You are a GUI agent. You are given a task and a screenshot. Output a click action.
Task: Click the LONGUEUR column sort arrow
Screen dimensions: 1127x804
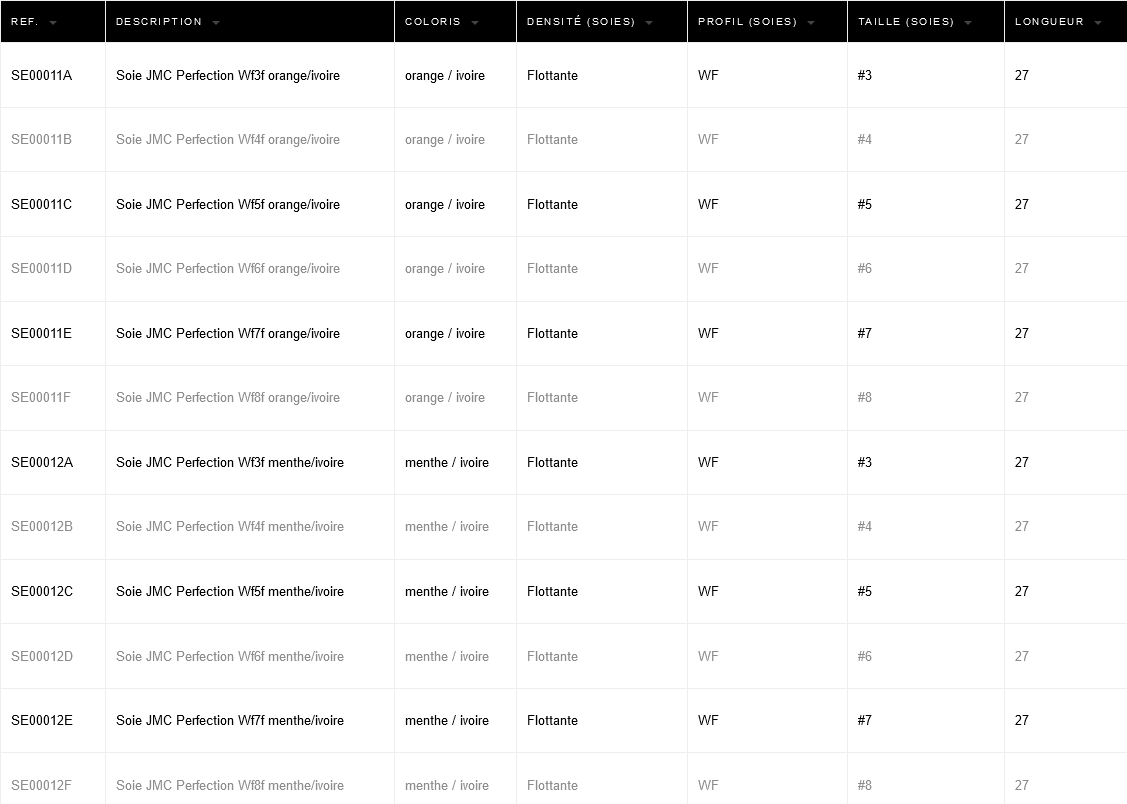(x=1098, y=22)
